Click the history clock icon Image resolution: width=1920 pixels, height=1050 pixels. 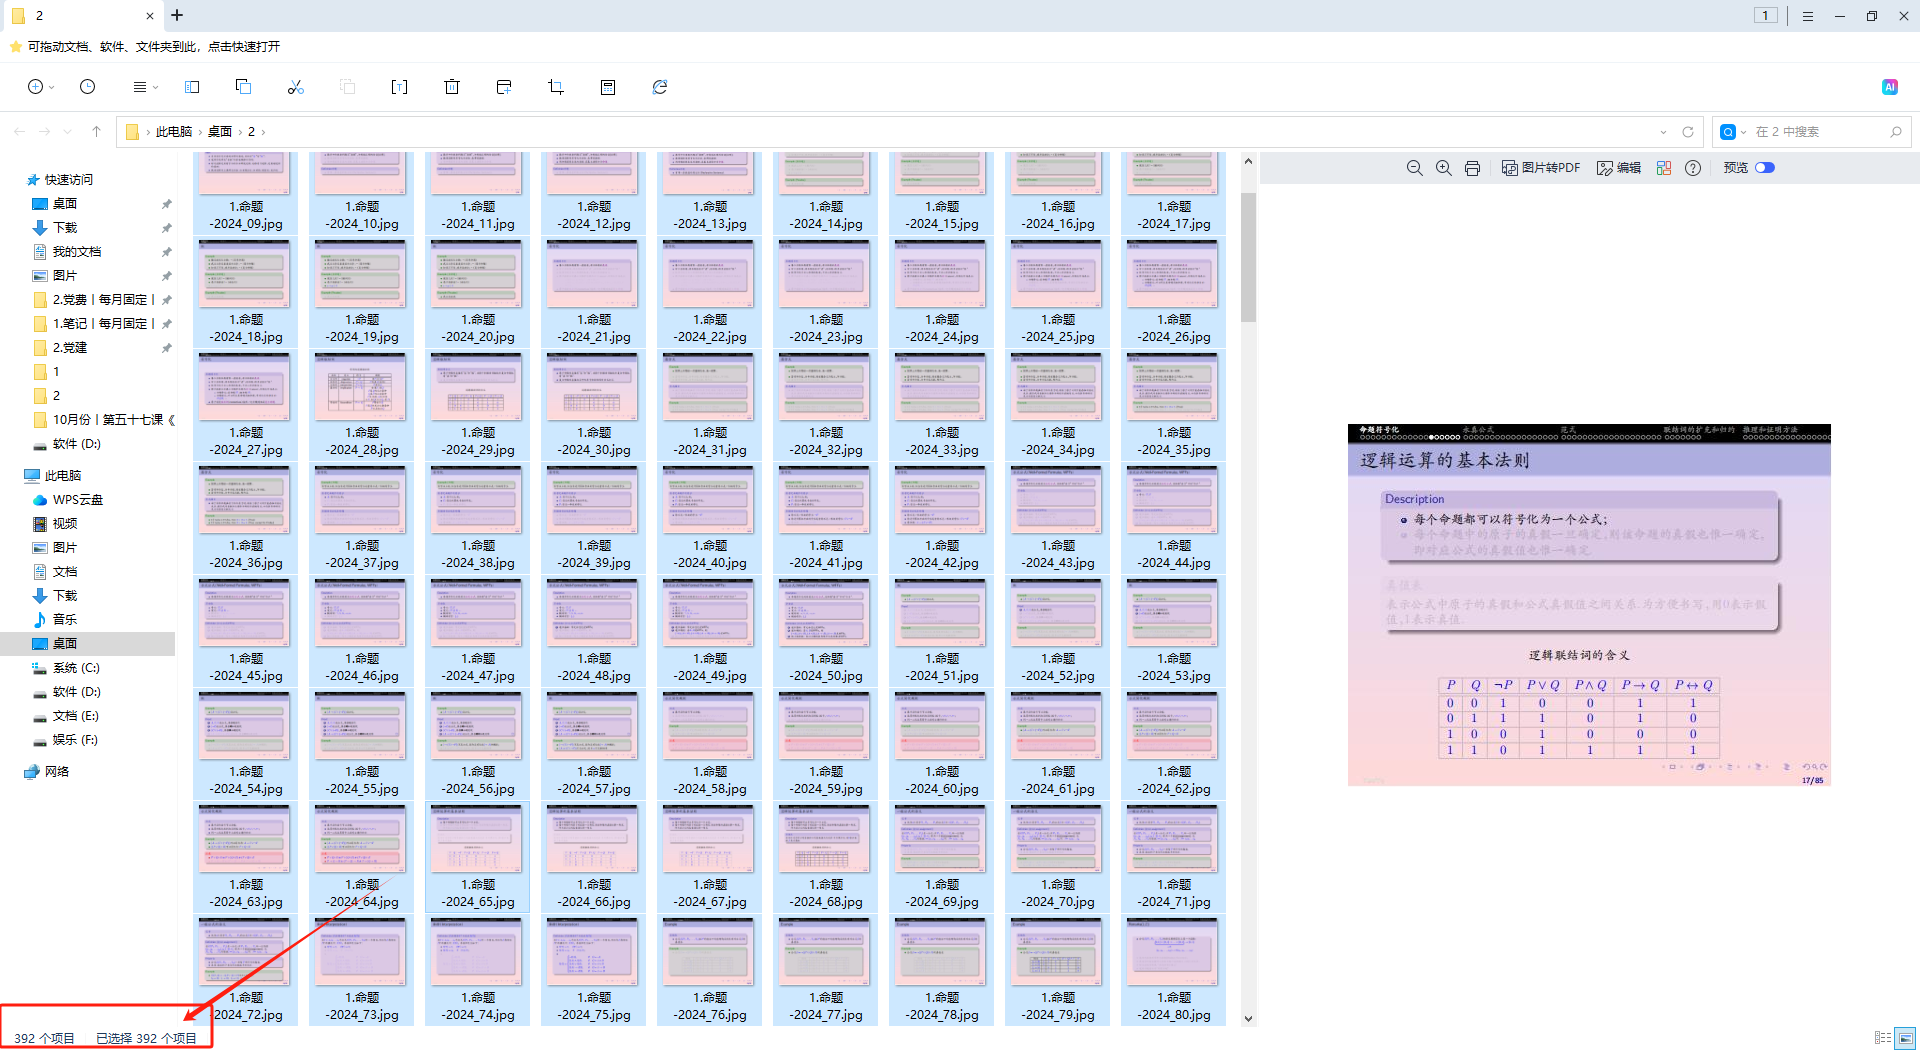88,87
